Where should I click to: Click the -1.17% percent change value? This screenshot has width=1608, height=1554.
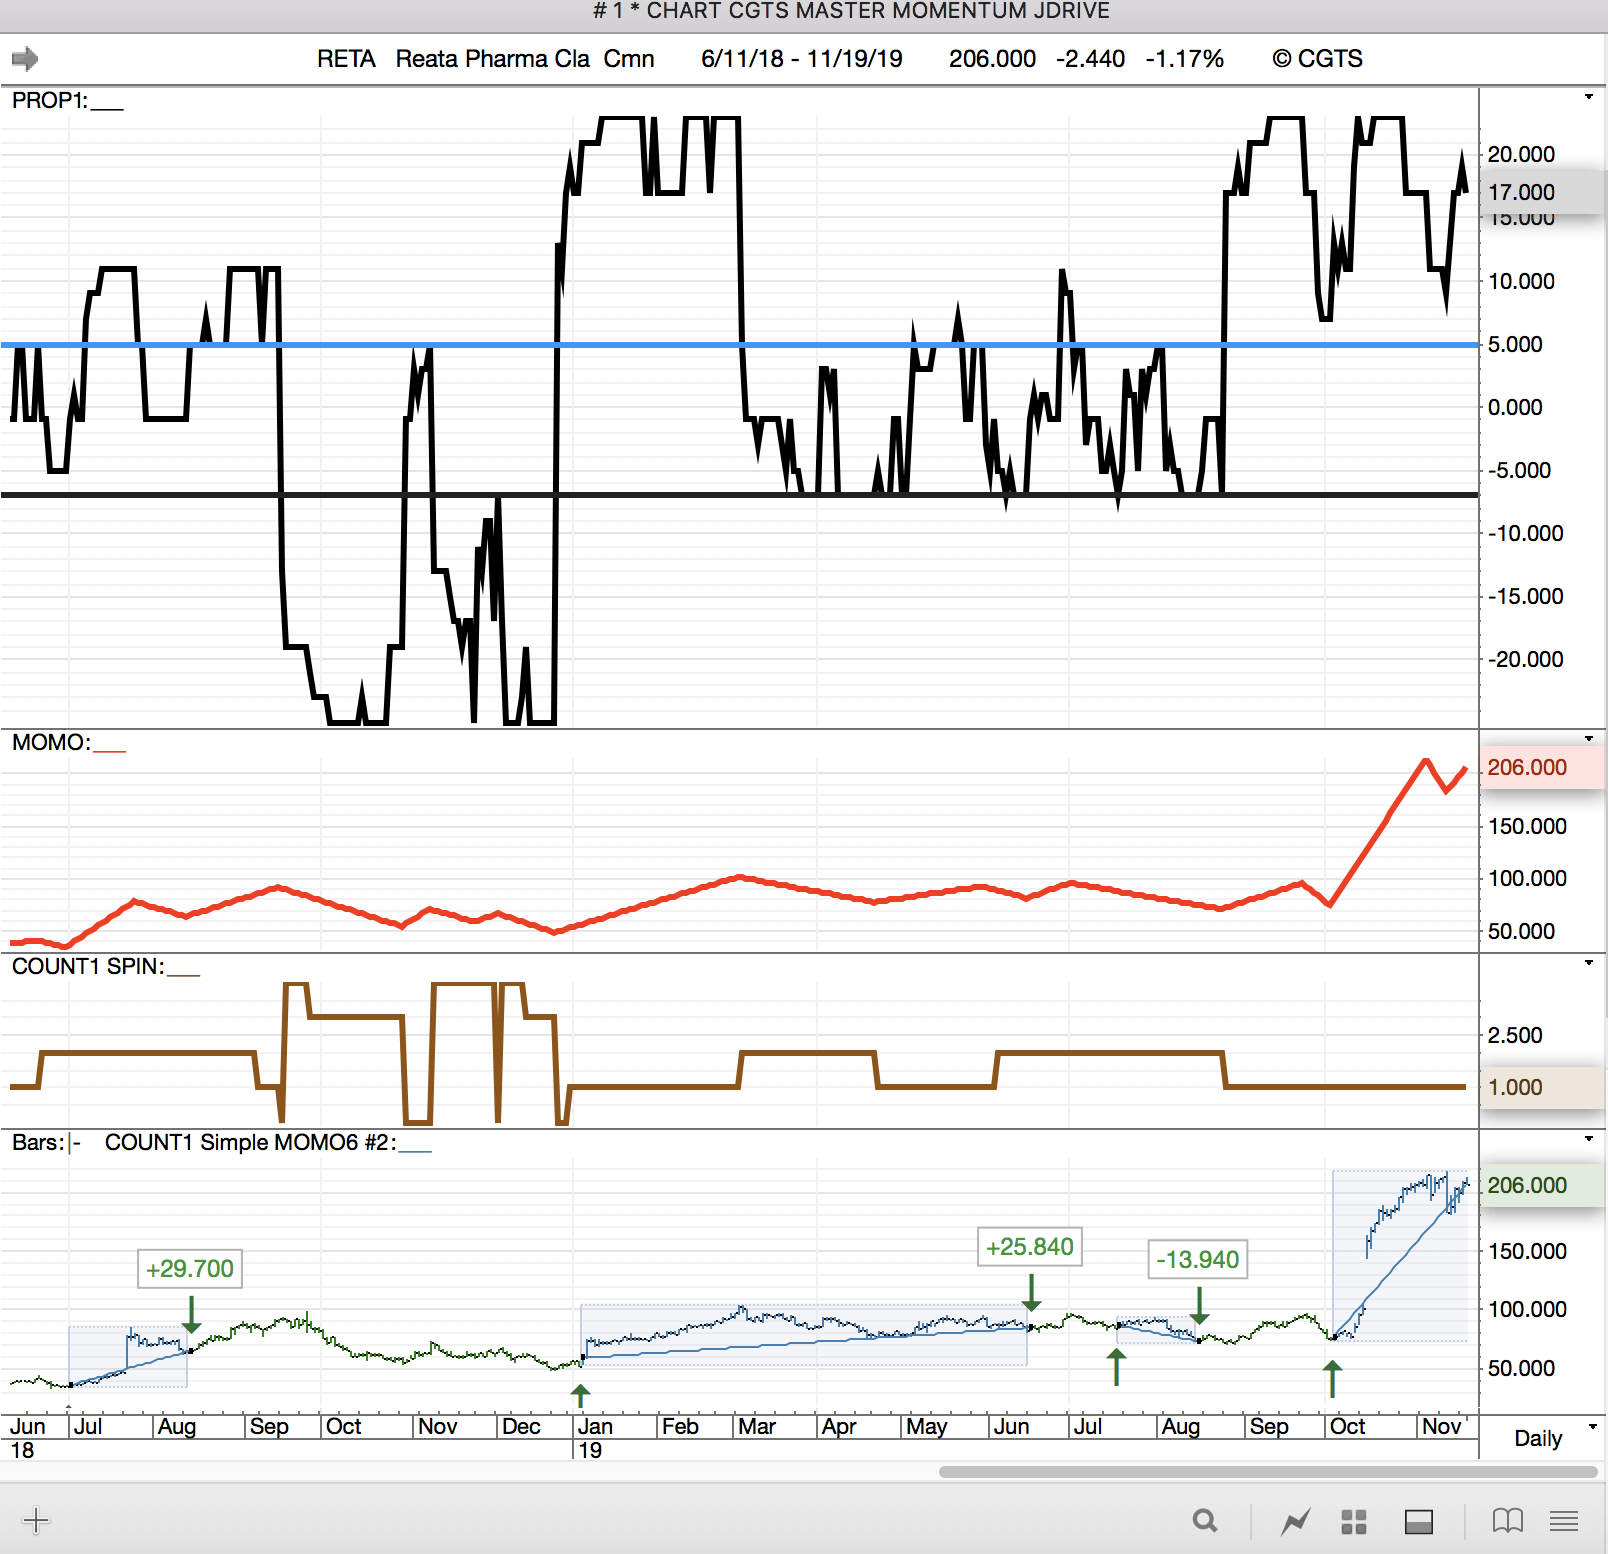click(1184, 59)
